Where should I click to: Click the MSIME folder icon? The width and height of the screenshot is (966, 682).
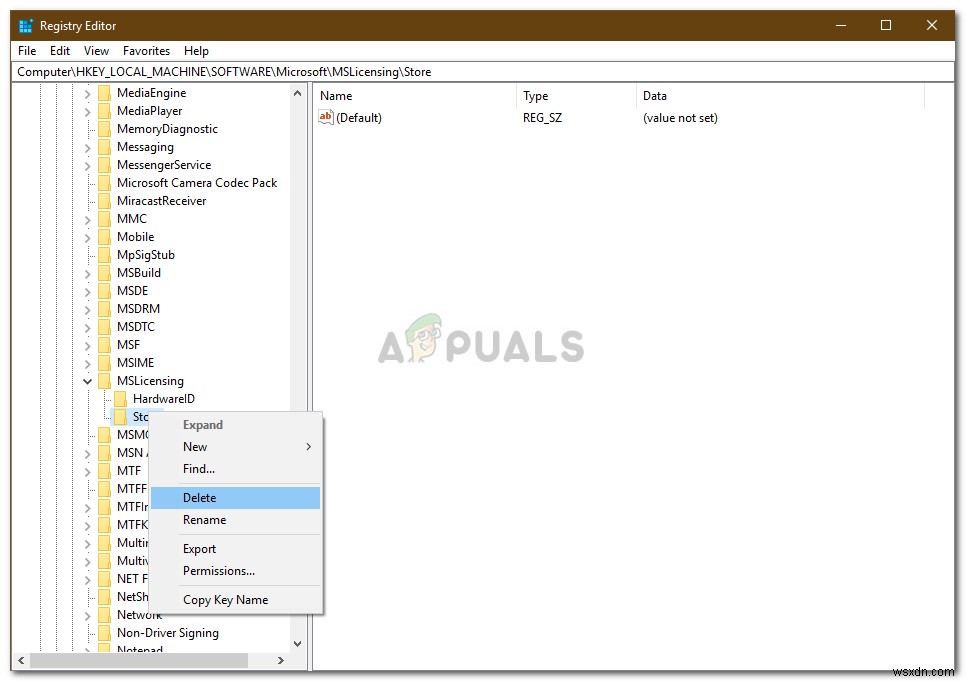pos(105,363)
